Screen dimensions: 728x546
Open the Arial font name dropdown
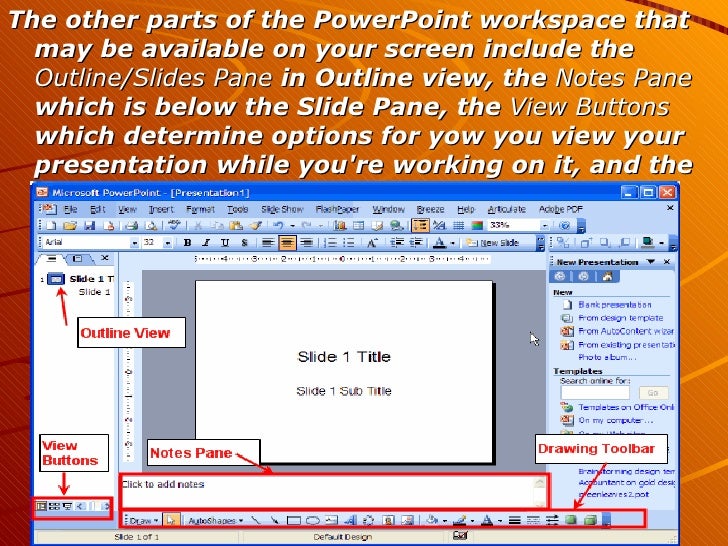(x=134, y=243)
